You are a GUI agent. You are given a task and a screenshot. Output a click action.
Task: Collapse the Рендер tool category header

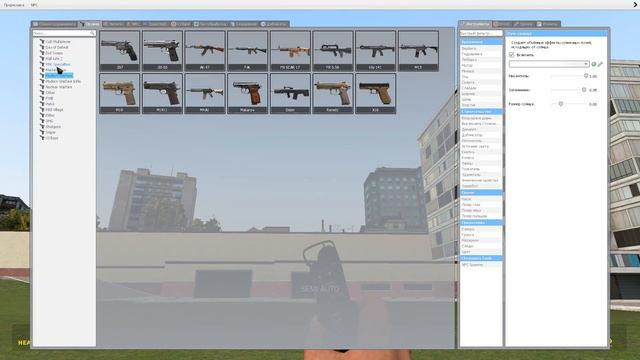pyautogui.click(x=481, y=222)
